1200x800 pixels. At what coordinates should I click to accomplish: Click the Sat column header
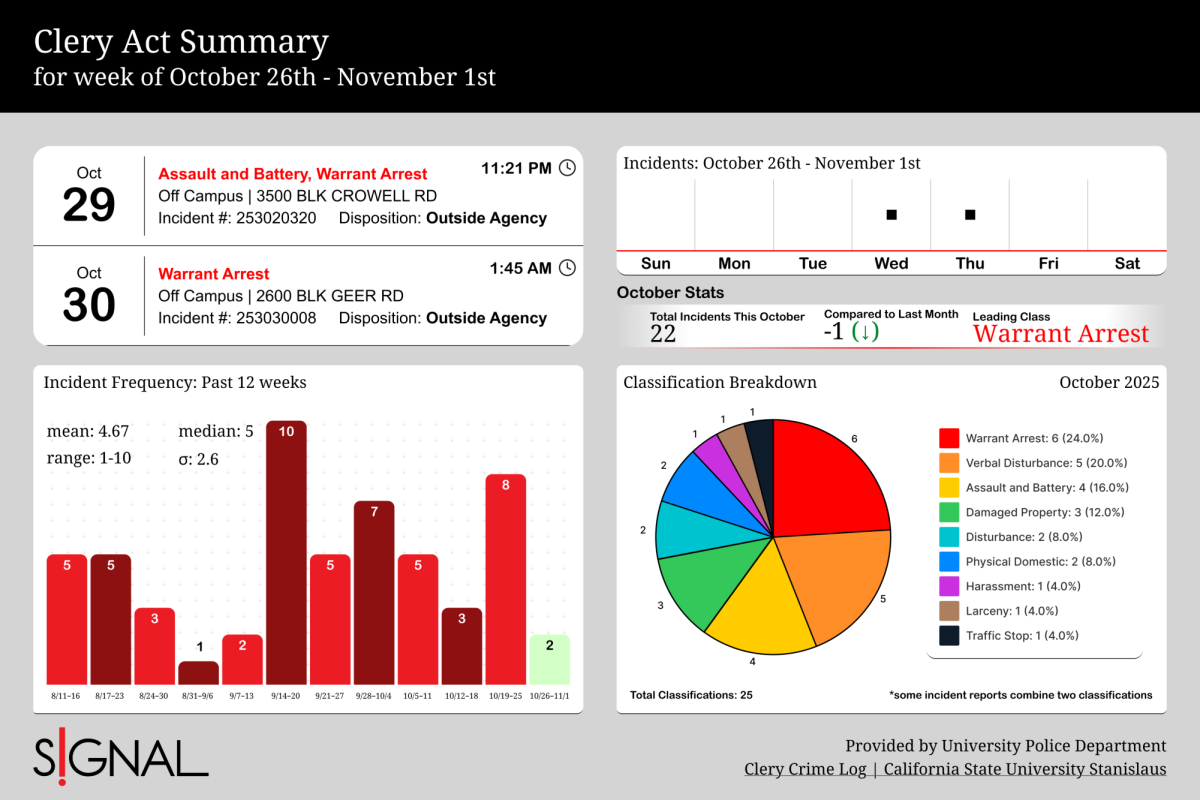1127,263
